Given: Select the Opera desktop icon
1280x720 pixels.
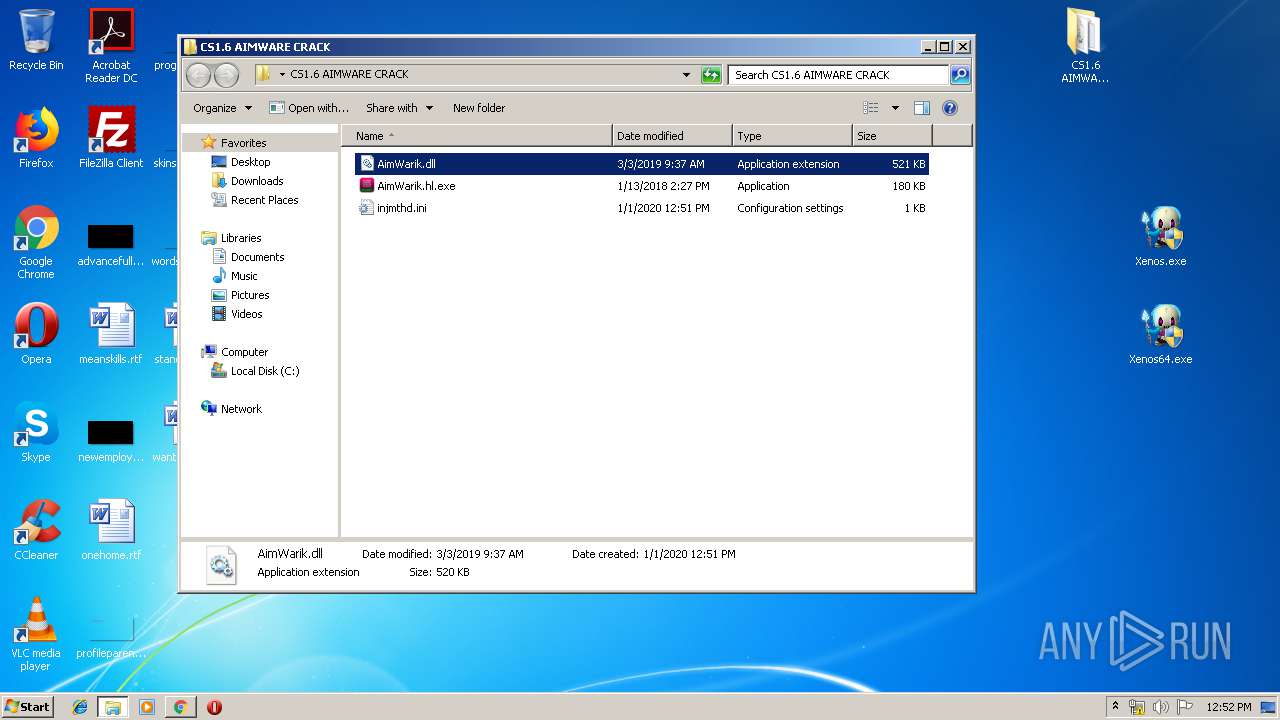Looking at the screenshot, I should pyautogui.click(x=36, y=334).
